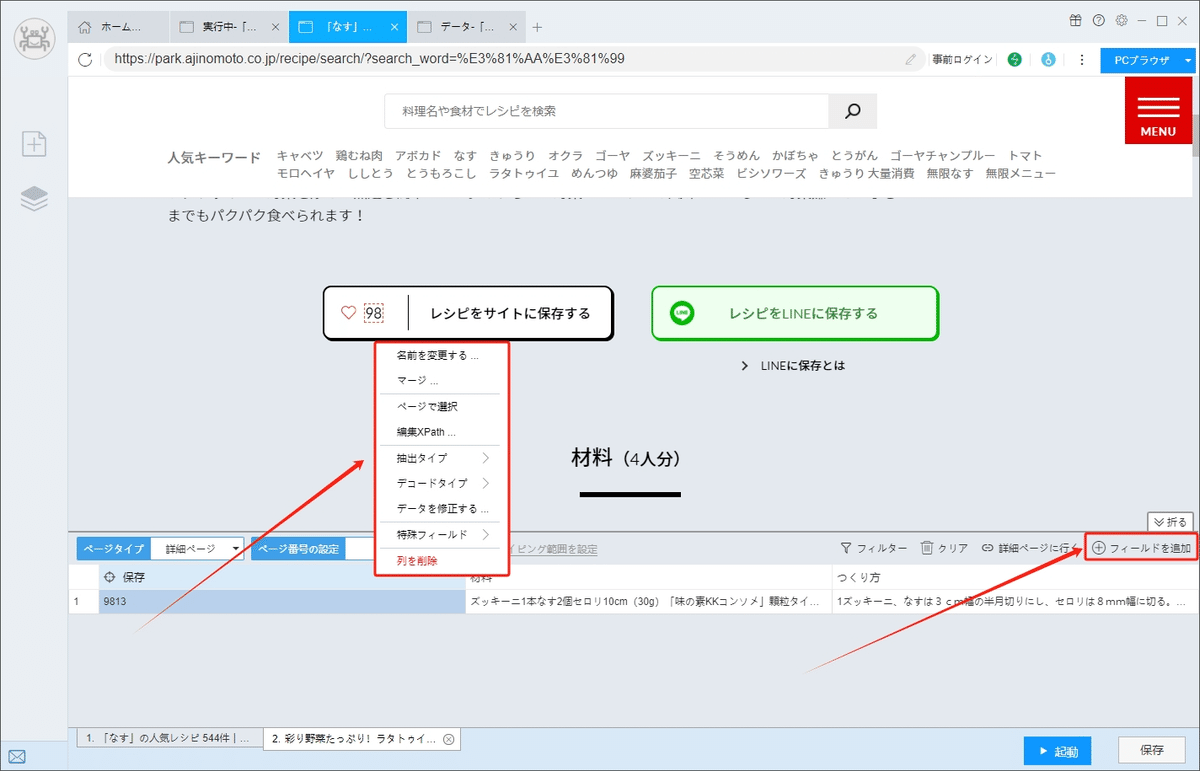The height and width of the screenshot is (771, 1200).
Task: Click 事前ログイン pre-login button
Action: coord(962,60)
